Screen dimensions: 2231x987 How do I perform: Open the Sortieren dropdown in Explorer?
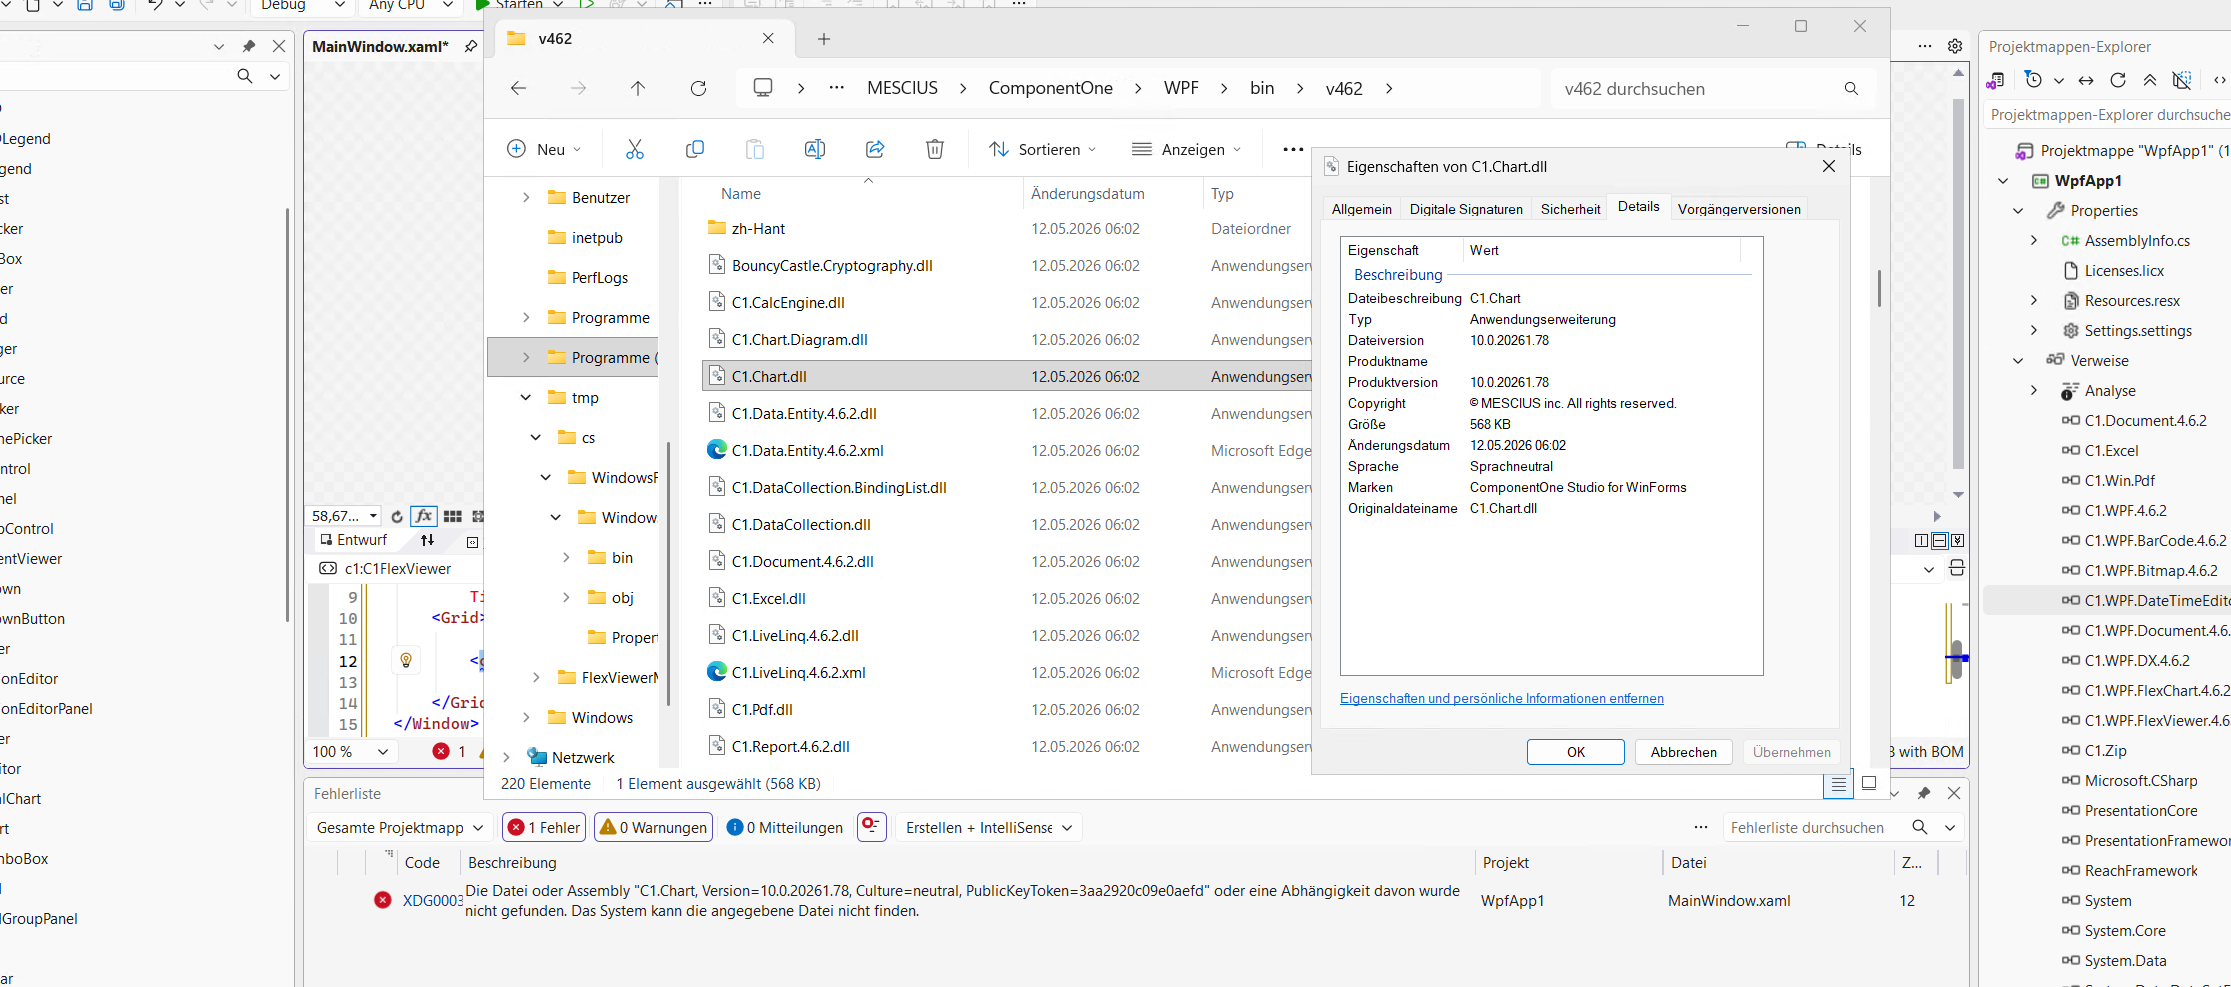point(1042,149)
